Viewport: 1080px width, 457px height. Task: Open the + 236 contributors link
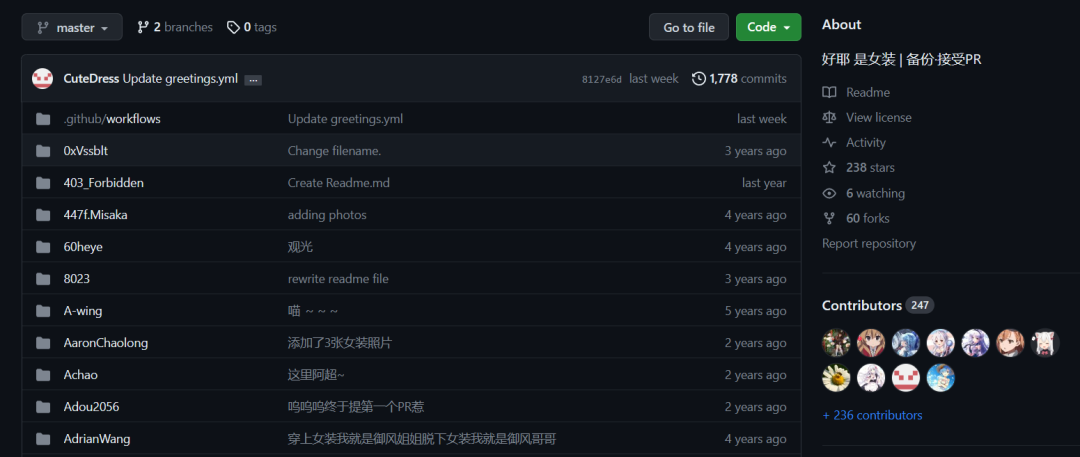[x=872, y=415]
